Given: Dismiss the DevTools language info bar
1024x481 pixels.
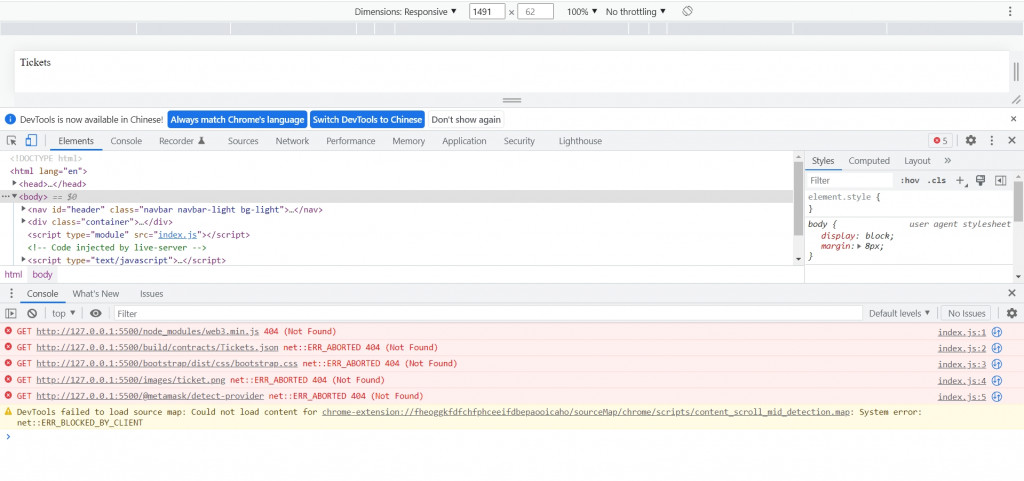Looking at the screenshot, I should (1014, 119).
